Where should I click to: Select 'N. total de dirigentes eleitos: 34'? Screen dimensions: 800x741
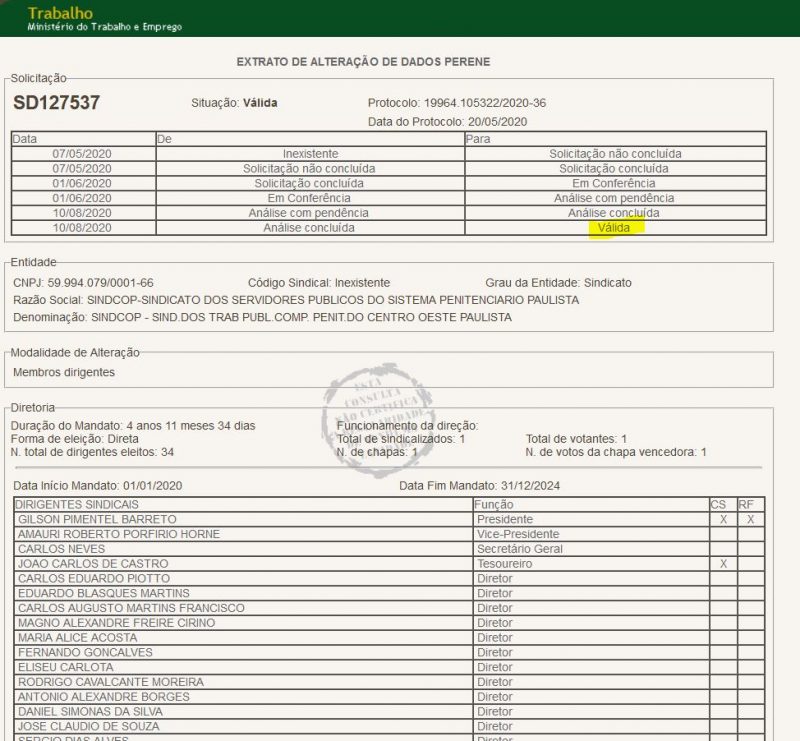(92, 452)
